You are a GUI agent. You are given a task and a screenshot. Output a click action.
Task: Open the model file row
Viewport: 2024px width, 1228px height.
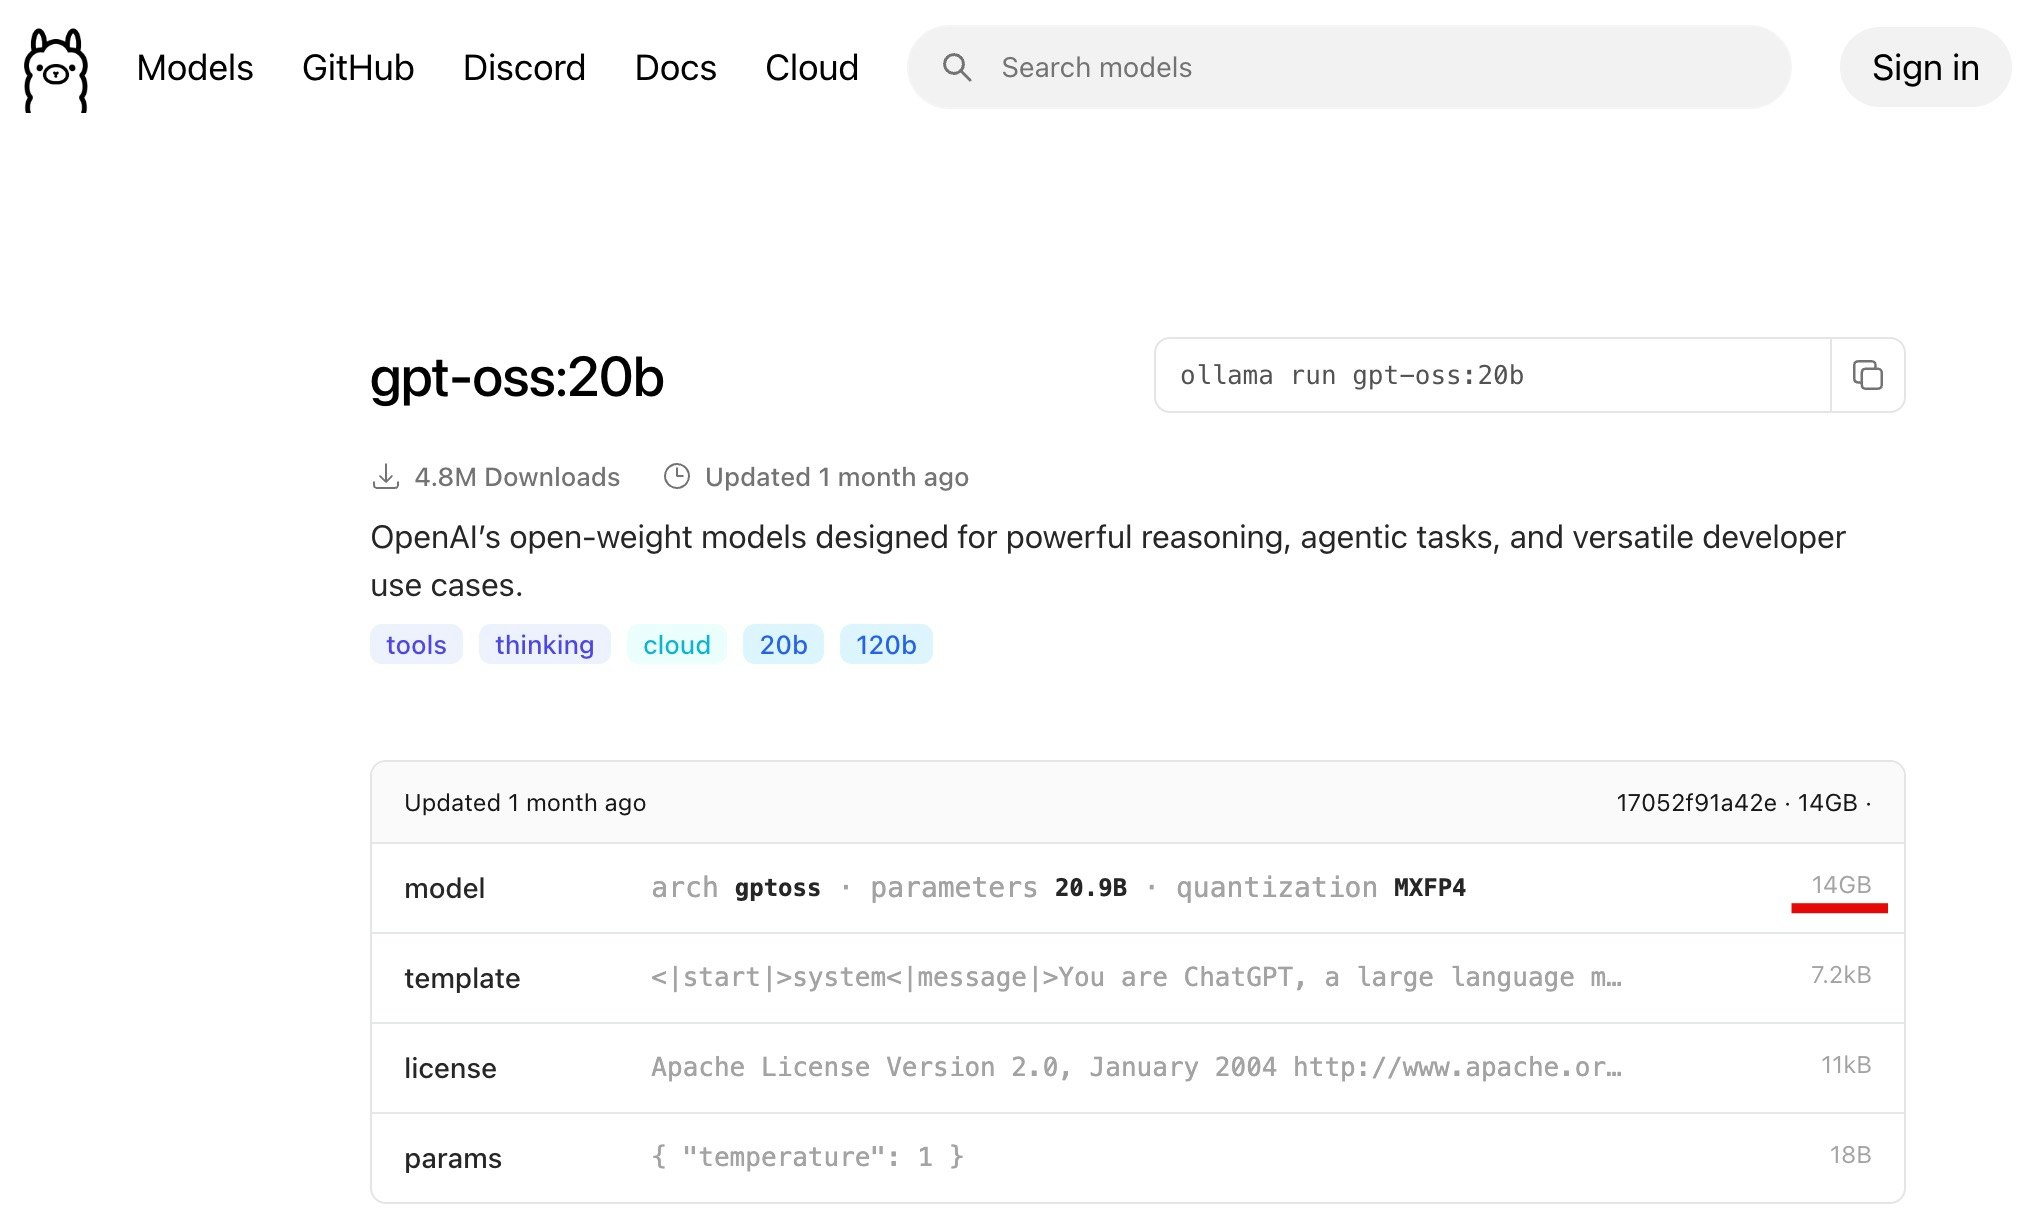click(1136, 888)
